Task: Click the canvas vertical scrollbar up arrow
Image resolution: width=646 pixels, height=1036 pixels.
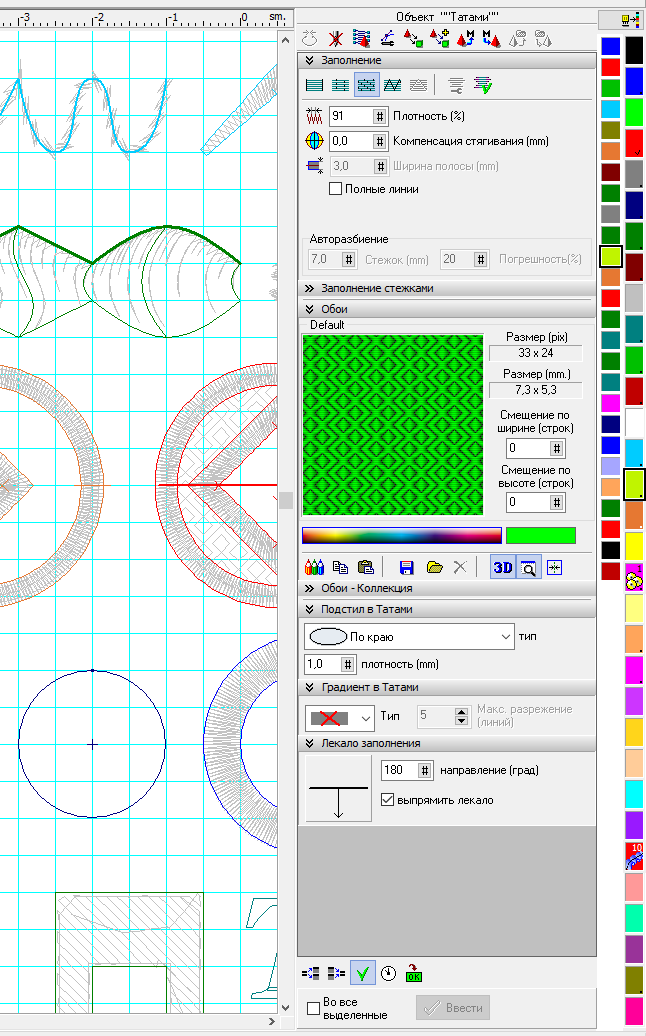Action: click(x=285, y=40)
